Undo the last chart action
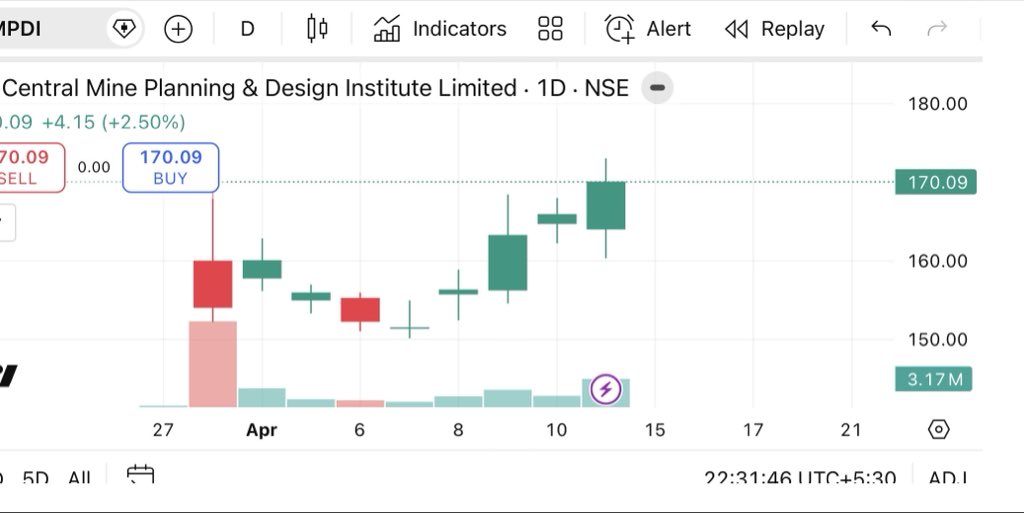 click(x=881, y=28)
